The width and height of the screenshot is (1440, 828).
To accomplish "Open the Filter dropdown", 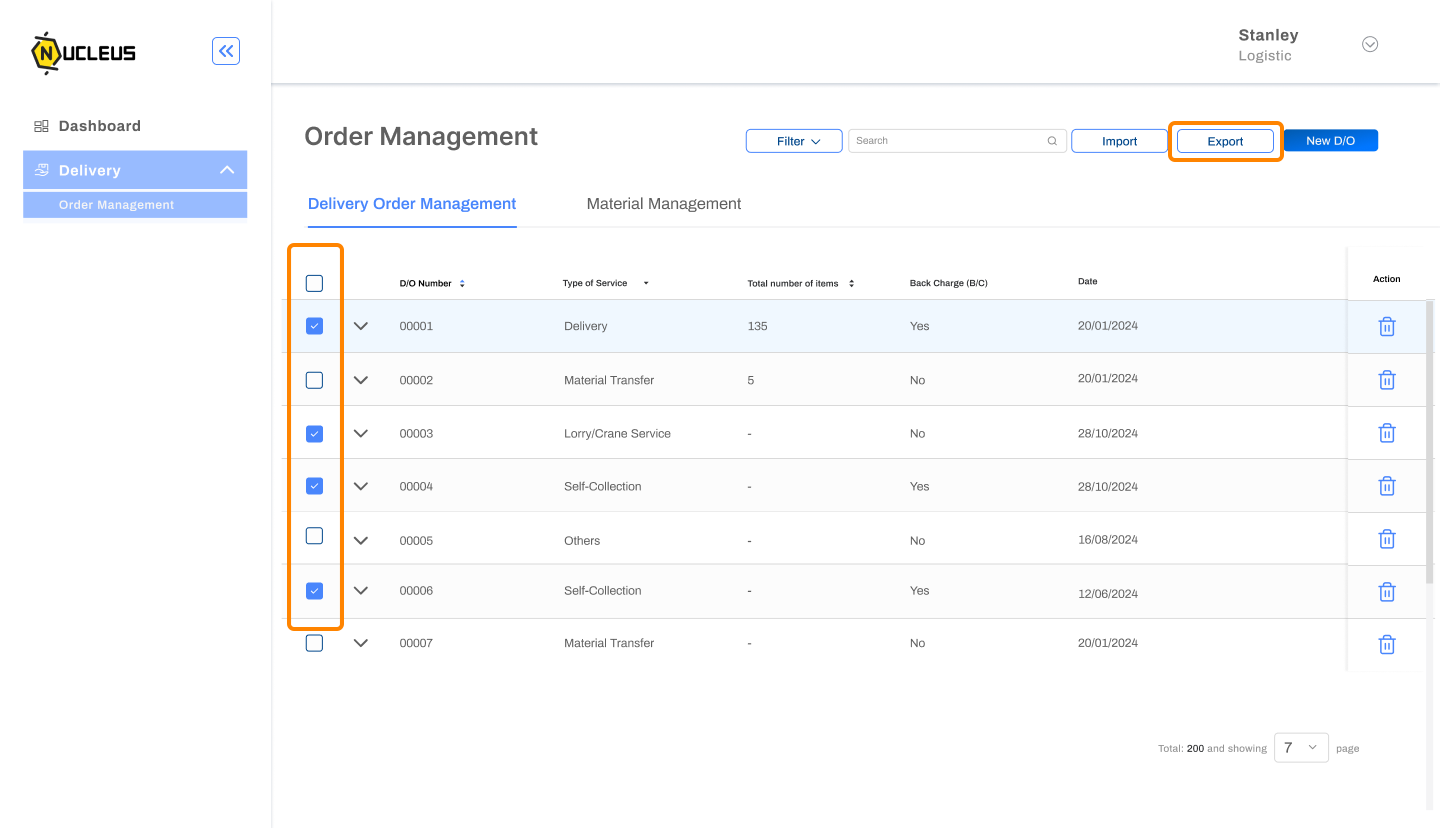I will coord(794,141).
